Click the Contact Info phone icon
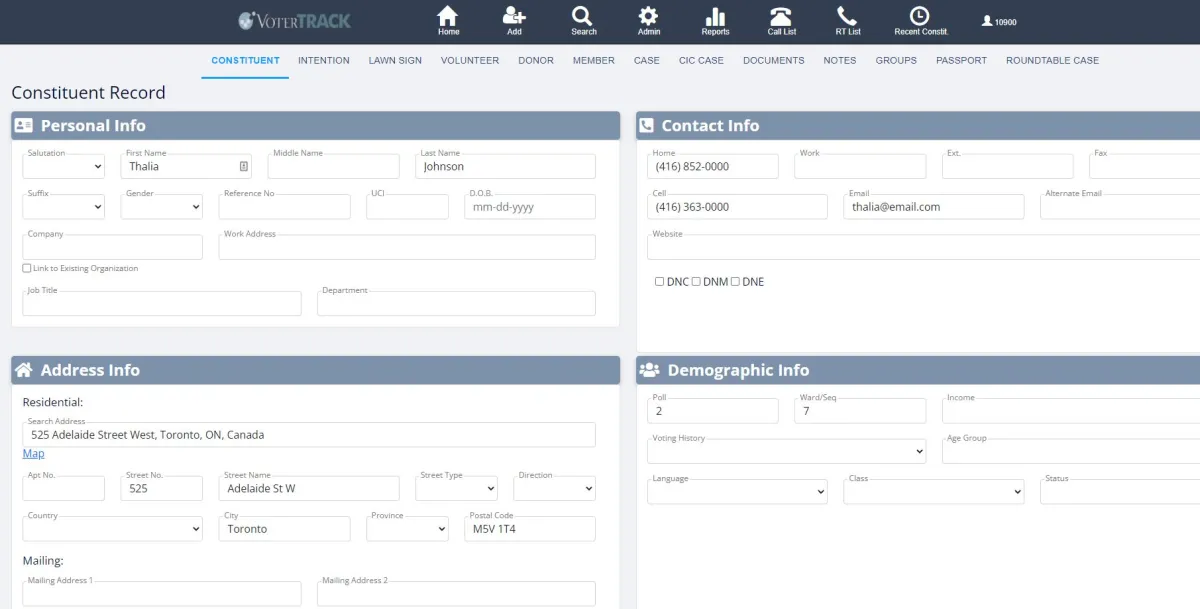The height and width of the screenshot is (609, 1200). [646, 125]
